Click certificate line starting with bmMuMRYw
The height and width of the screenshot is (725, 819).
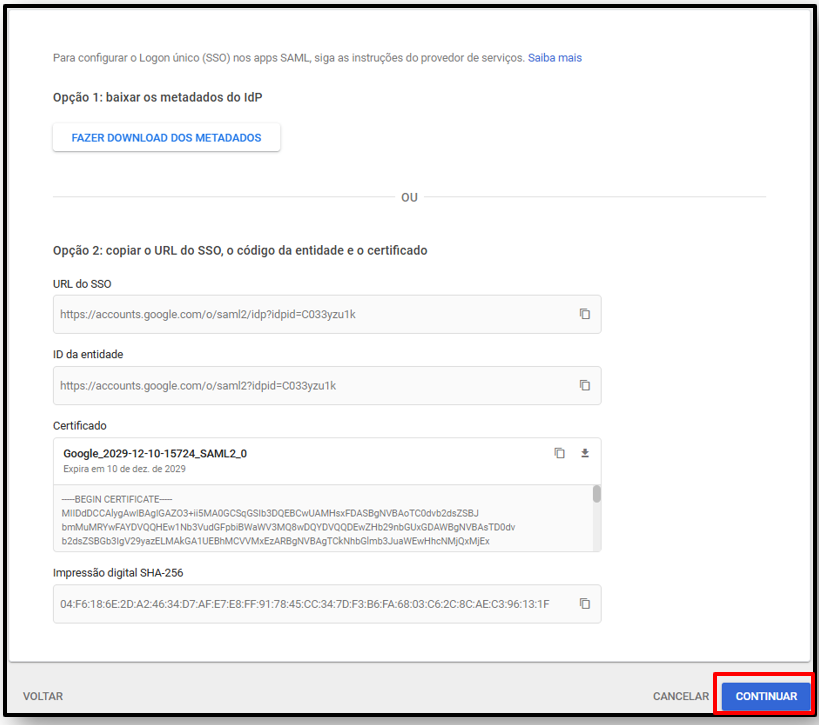288,527
